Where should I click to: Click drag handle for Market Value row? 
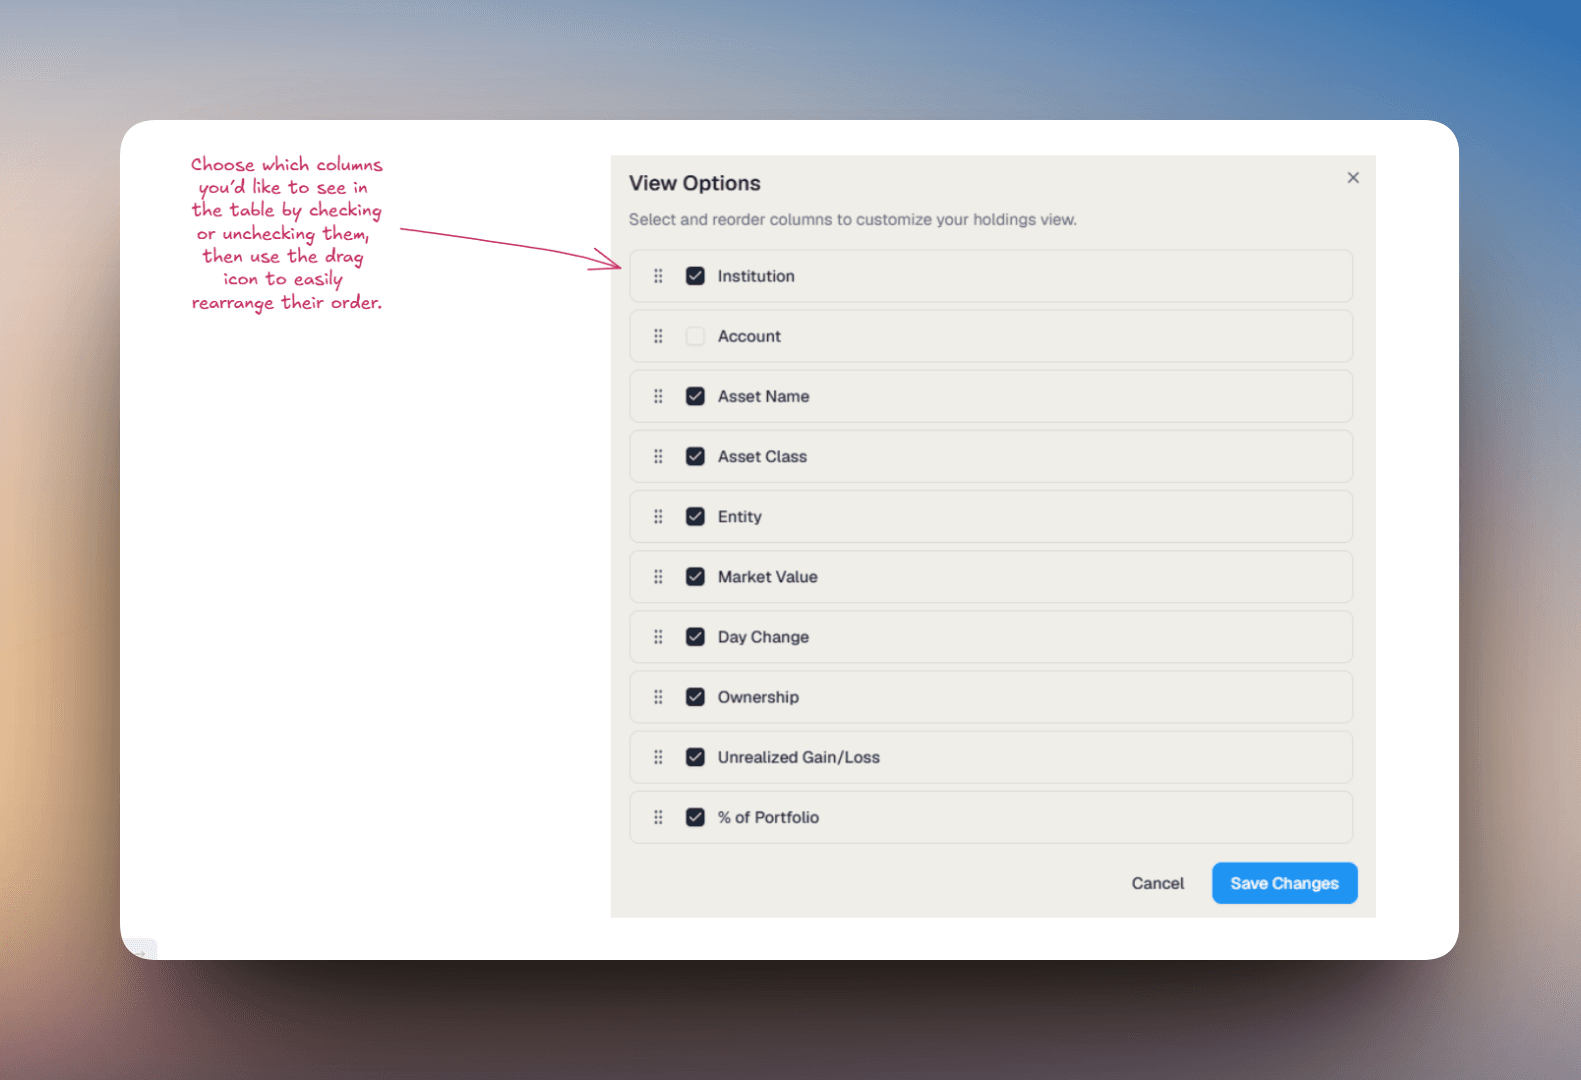[x=658, y=577]
